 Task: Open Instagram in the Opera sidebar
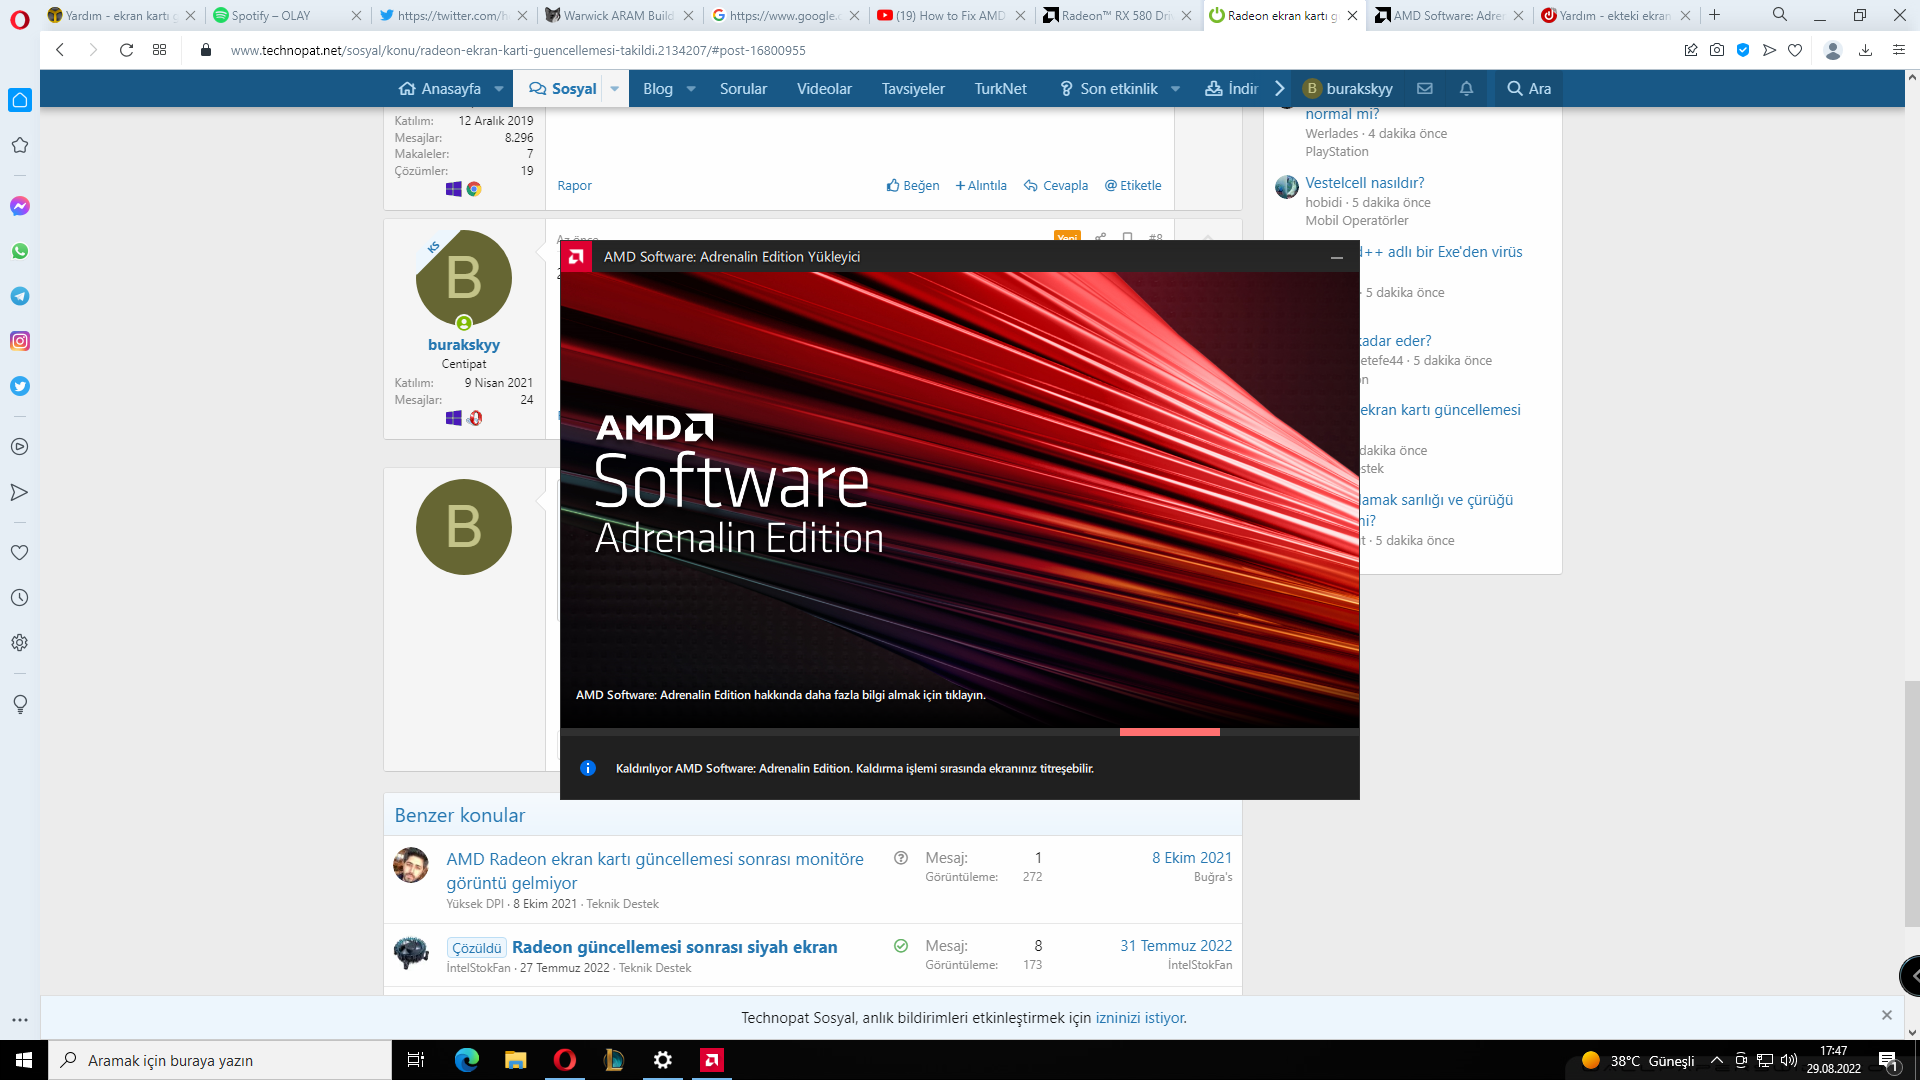click(x=20, y=341)
